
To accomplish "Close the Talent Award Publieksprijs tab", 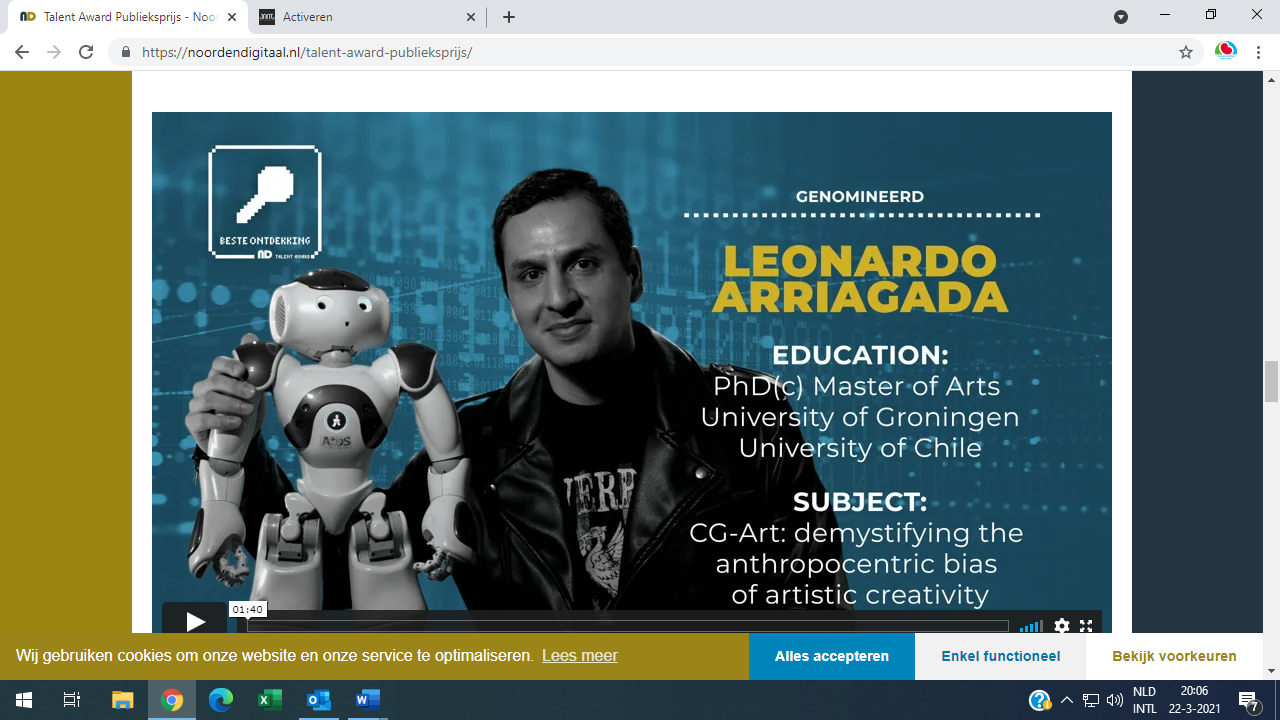I will [232, 17].
